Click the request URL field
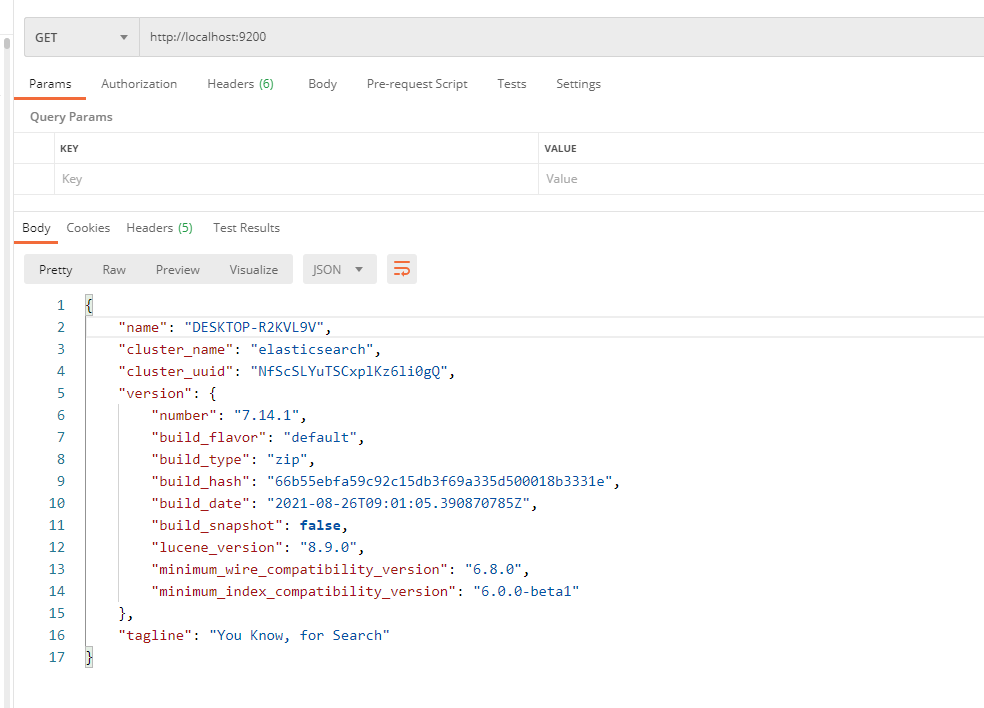 coord(562,37)
